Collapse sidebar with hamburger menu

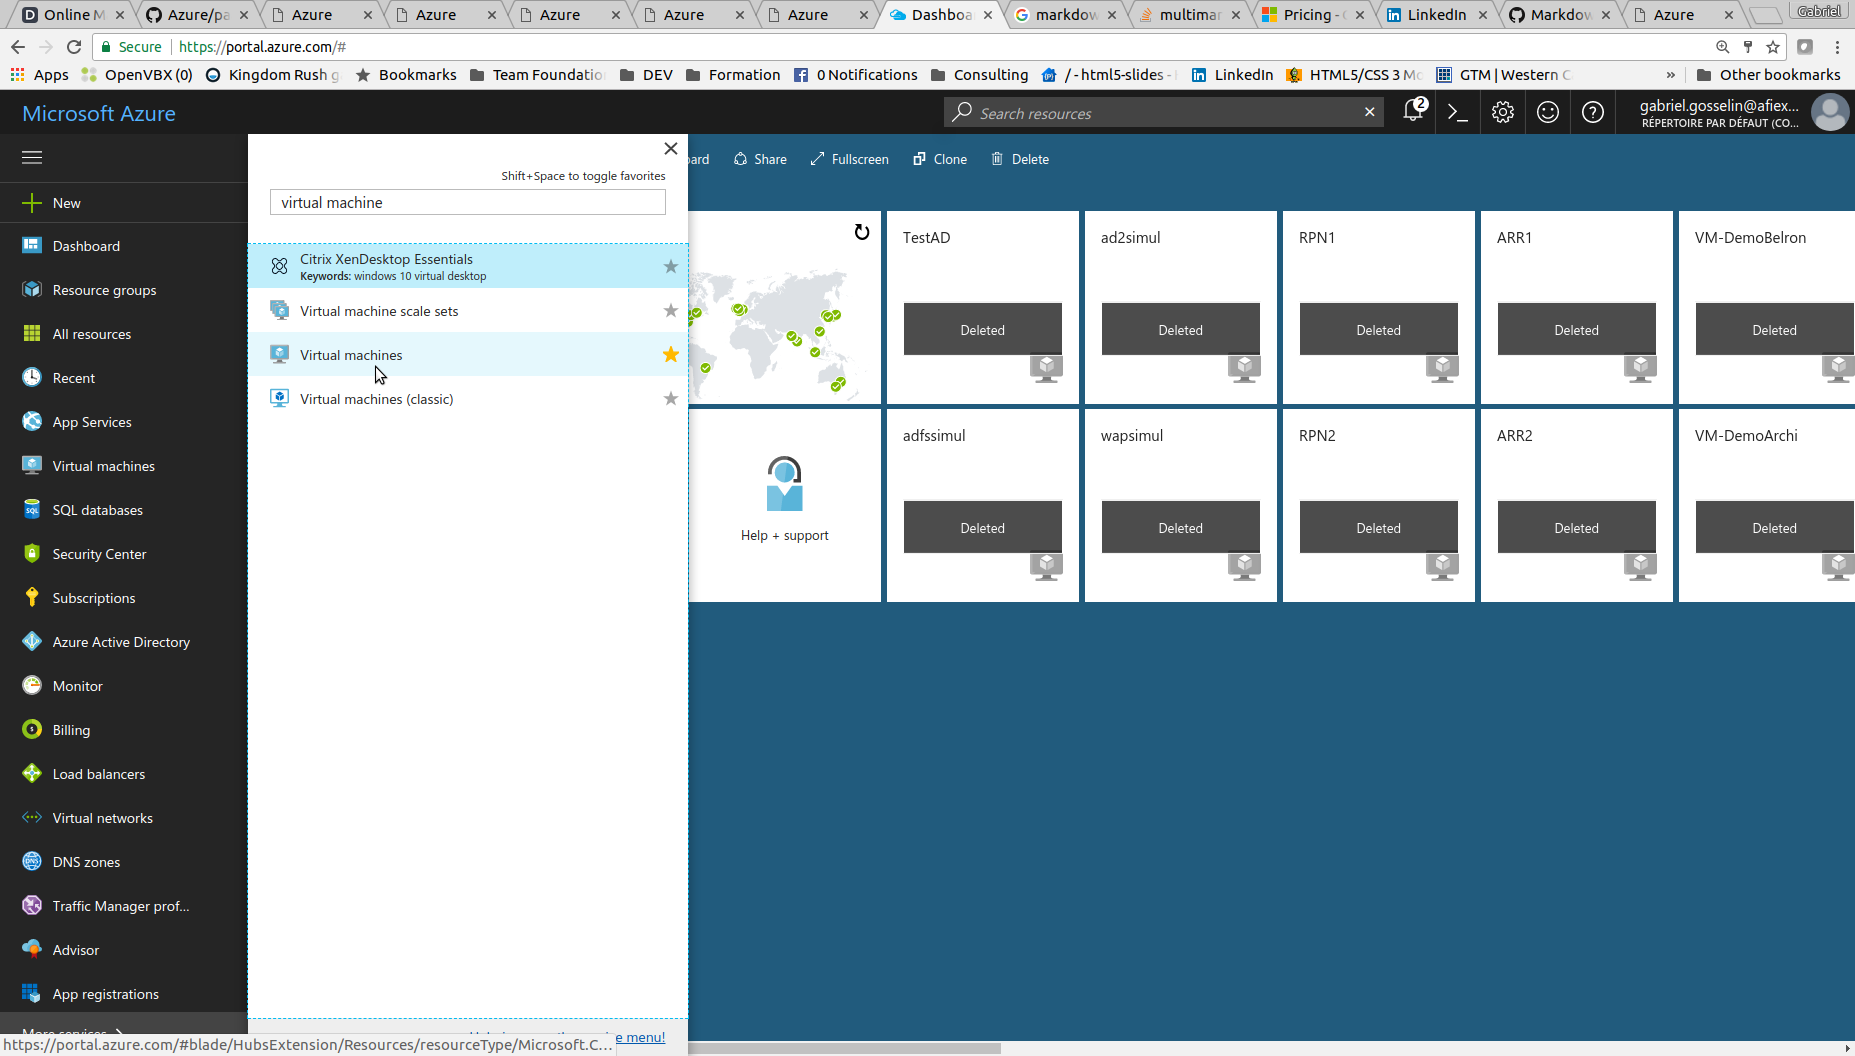click(x=32, y=157)
